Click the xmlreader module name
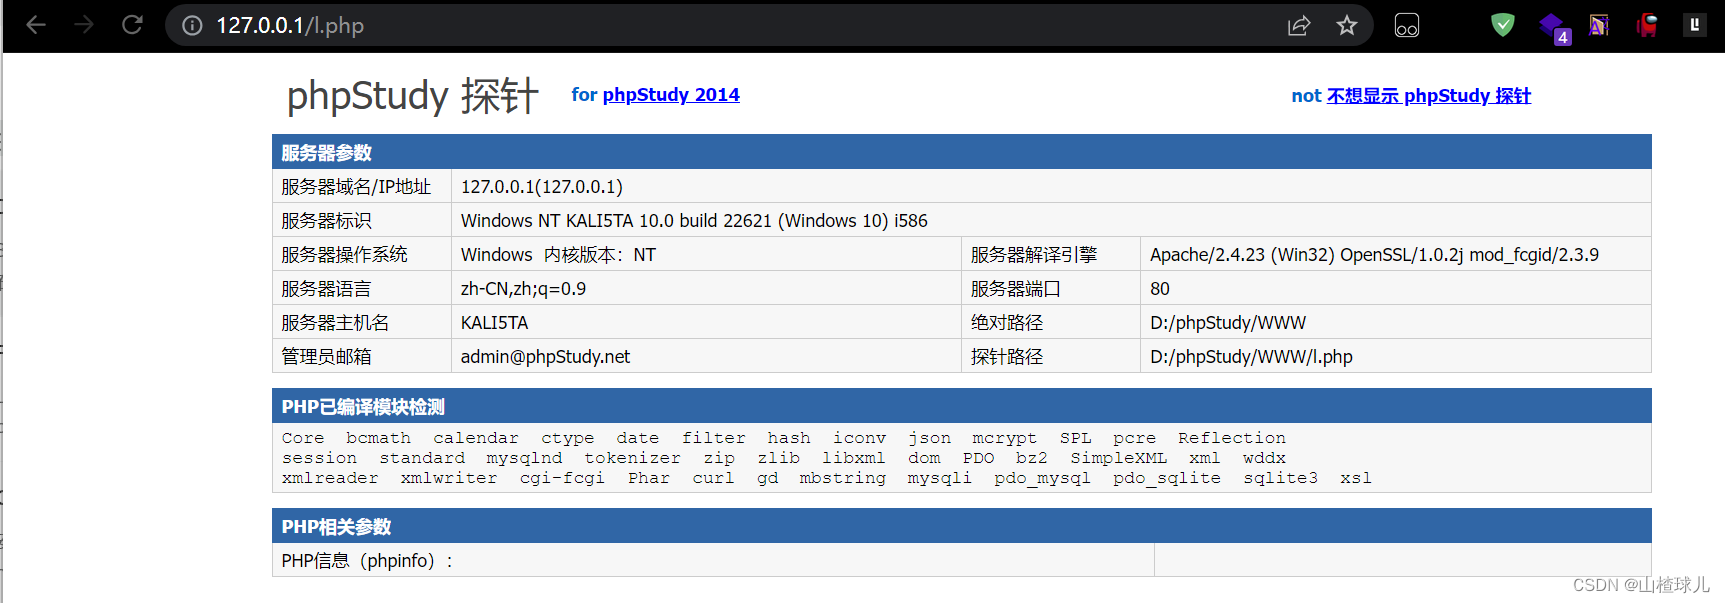The height and width of the screenshot is (603, 1725). point(330,478)
